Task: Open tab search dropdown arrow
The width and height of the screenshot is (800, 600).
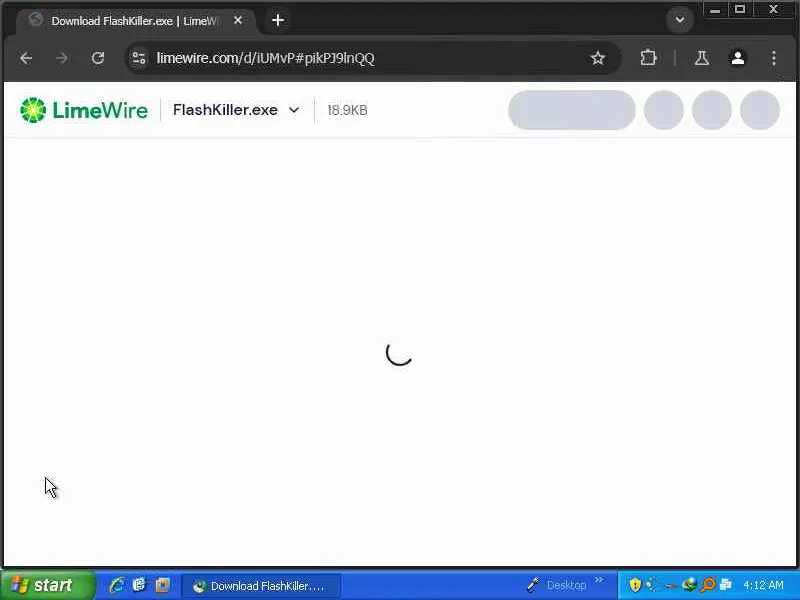Action: coord(680,20)
